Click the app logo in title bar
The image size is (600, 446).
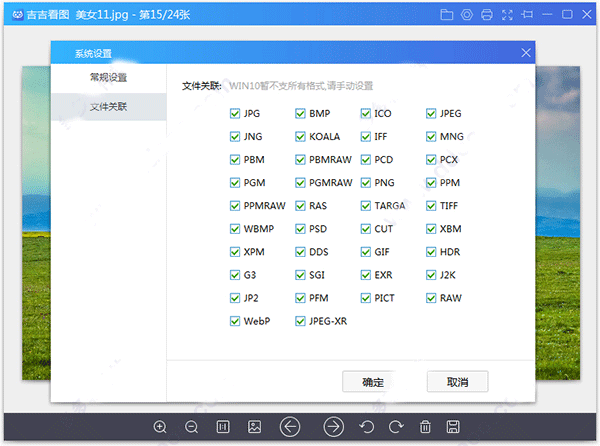[18, 15]
